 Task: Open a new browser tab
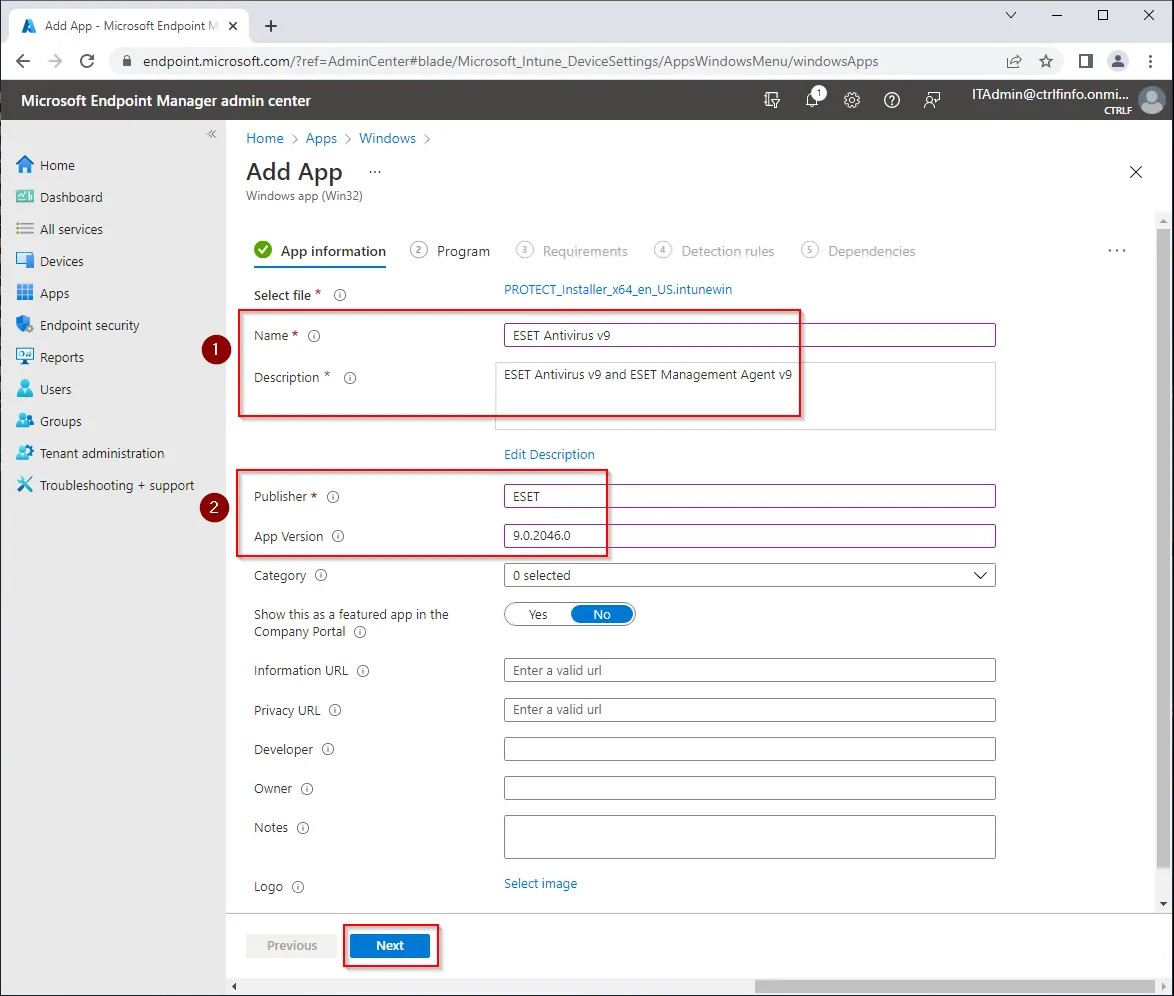[x=271, y=26]
